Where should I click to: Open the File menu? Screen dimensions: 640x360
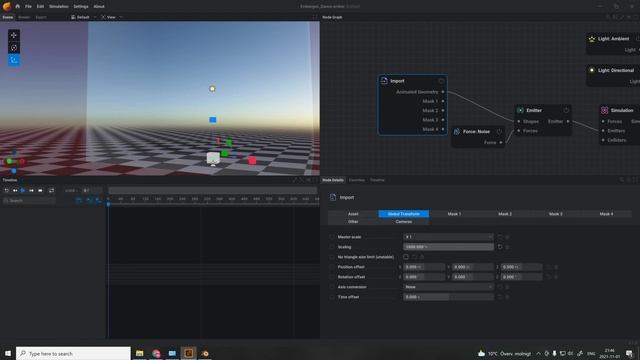pyautogui.click(x=28, y=7)
